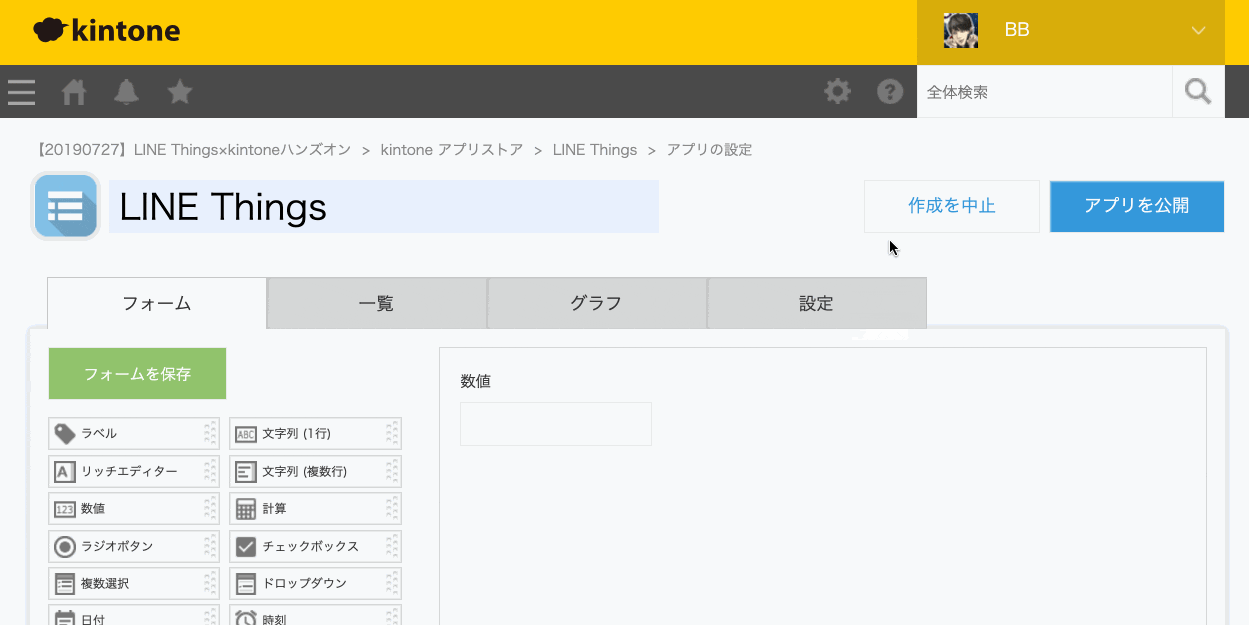Open kintone settings via the gear icon

pos(837,91)
